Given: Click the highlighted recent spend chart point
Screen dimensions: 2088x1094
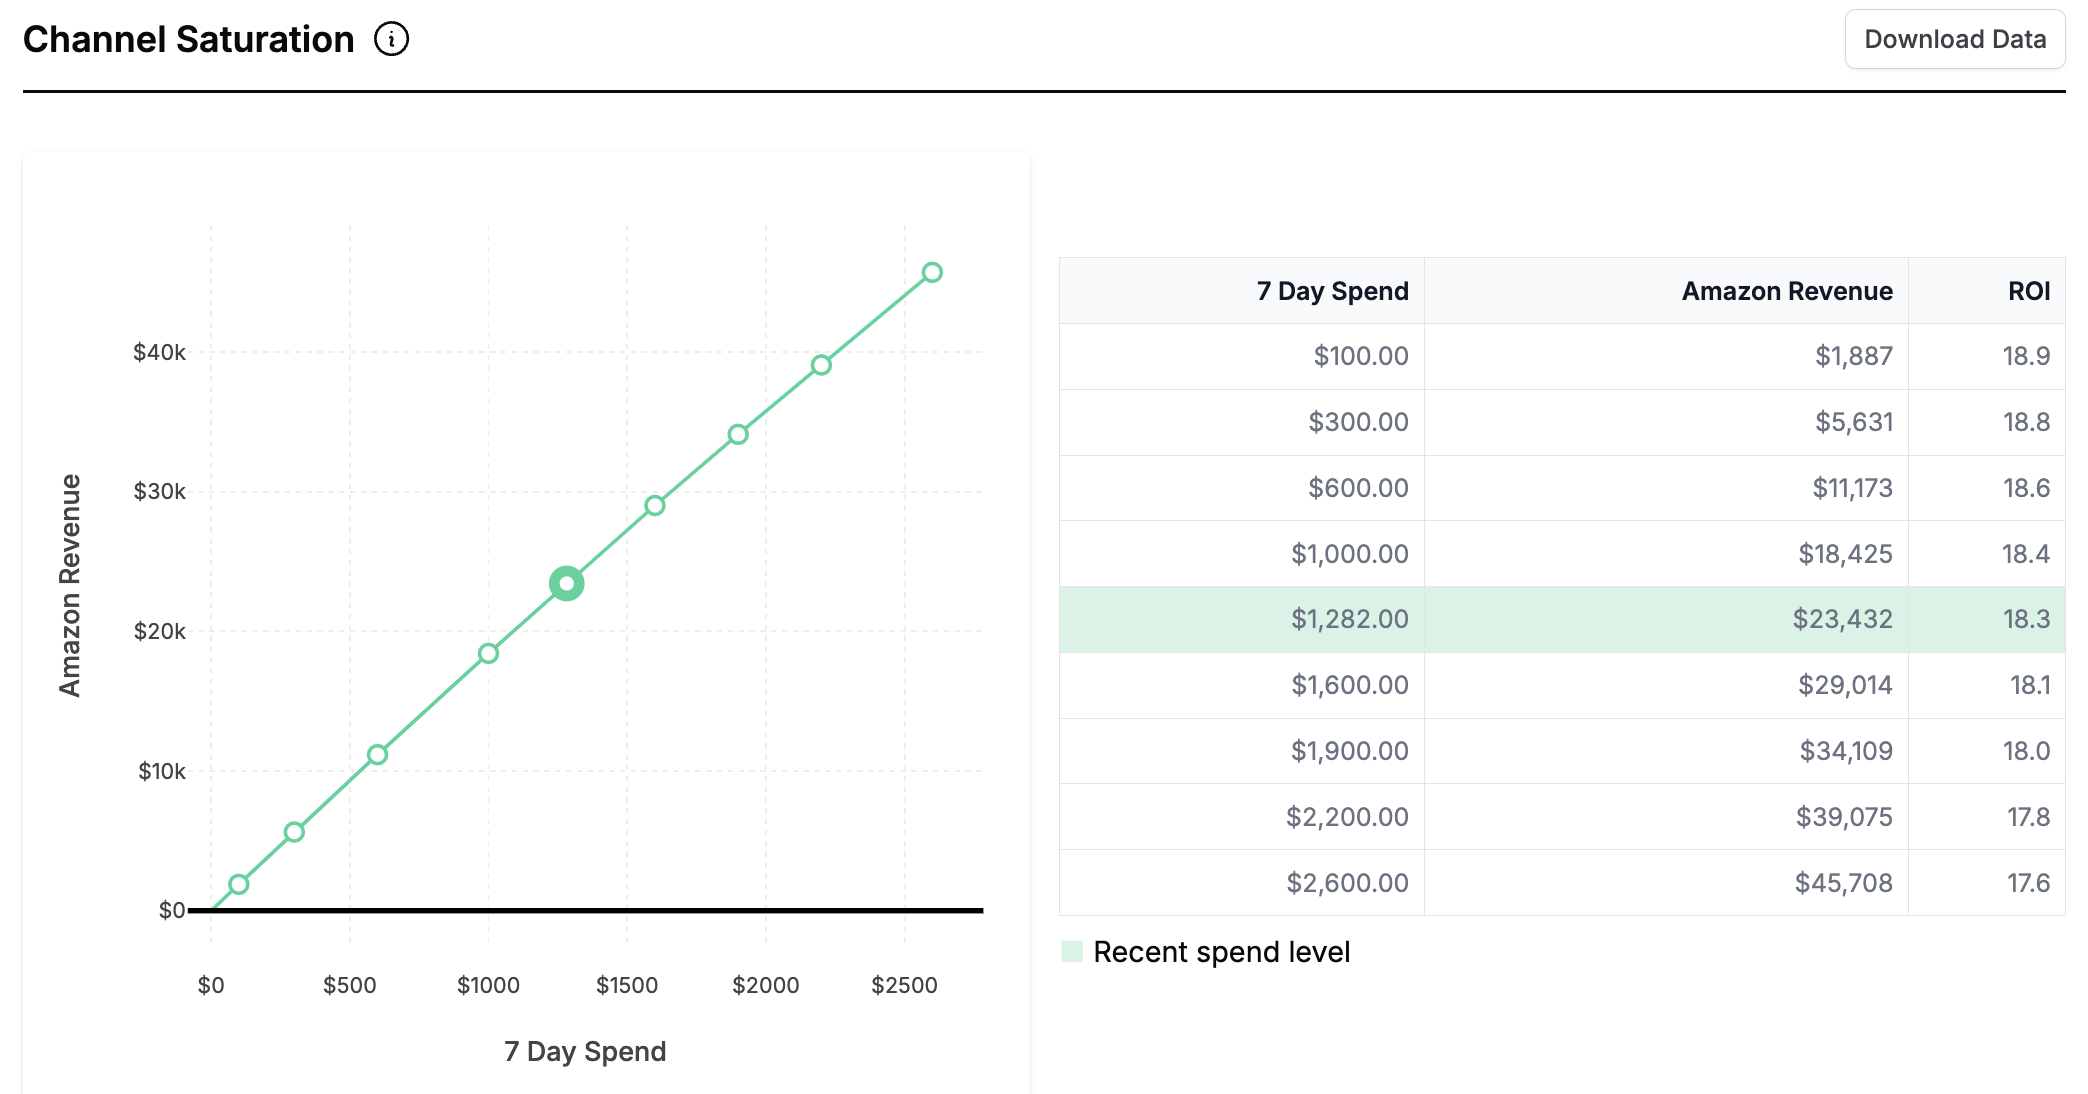Looking at the screenshot, I should point(567,584).
